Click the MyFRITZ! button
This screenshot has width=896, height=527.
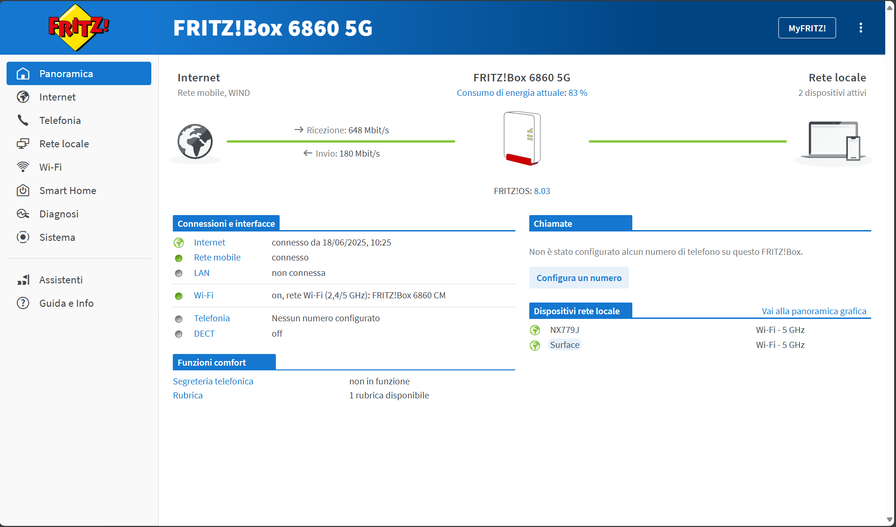[807, 28]
